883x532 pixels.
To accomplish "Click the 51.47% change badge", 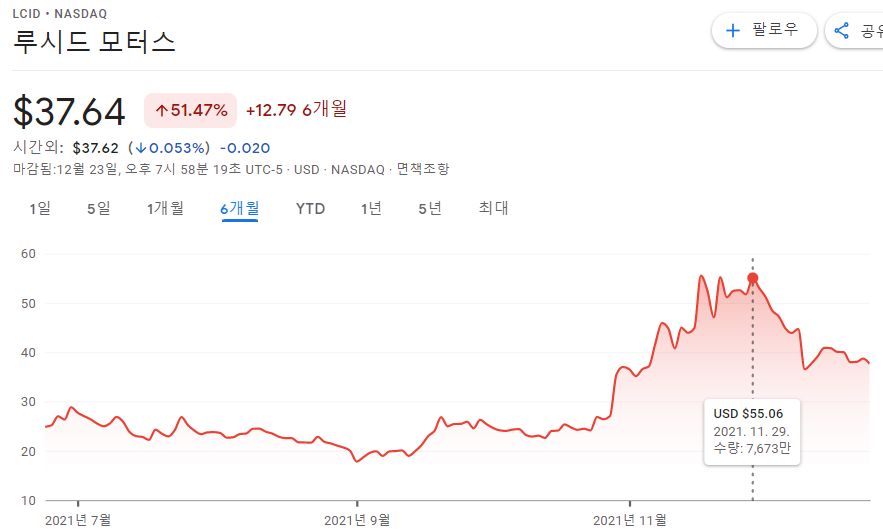I will (x=191, y=110).
